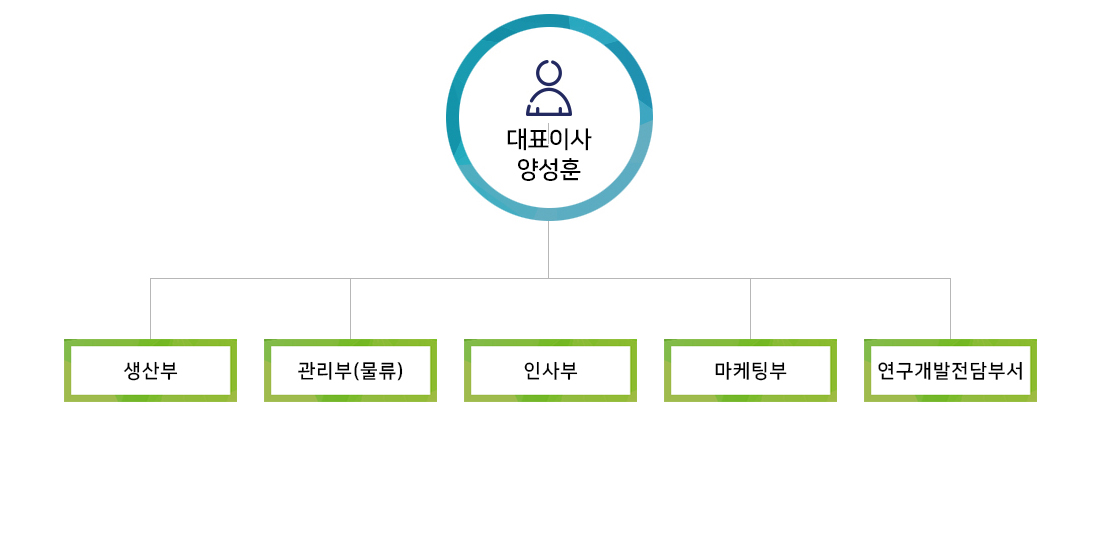Viewport: 1100px width, 558px height.
Task: Select the 대표이사 title text
Action: (x=549, y=139)
